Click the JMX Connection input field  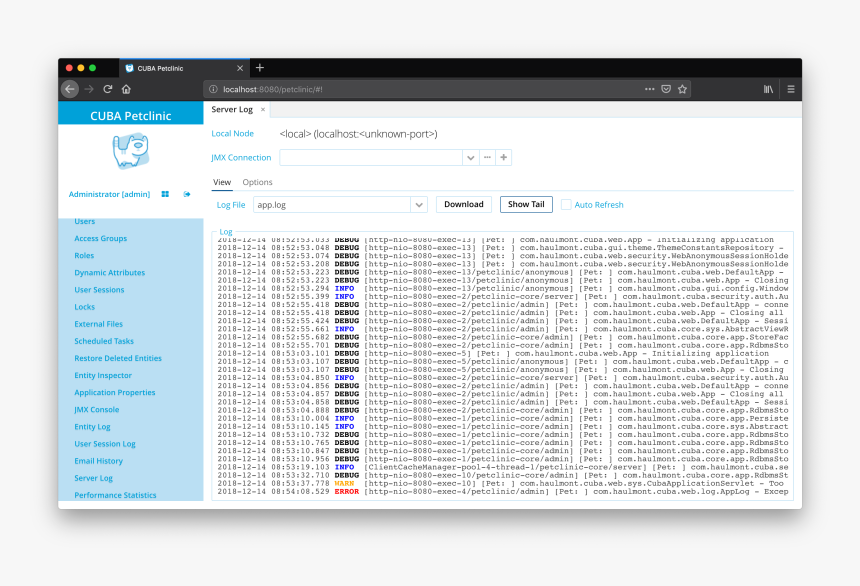coord(371,157)
